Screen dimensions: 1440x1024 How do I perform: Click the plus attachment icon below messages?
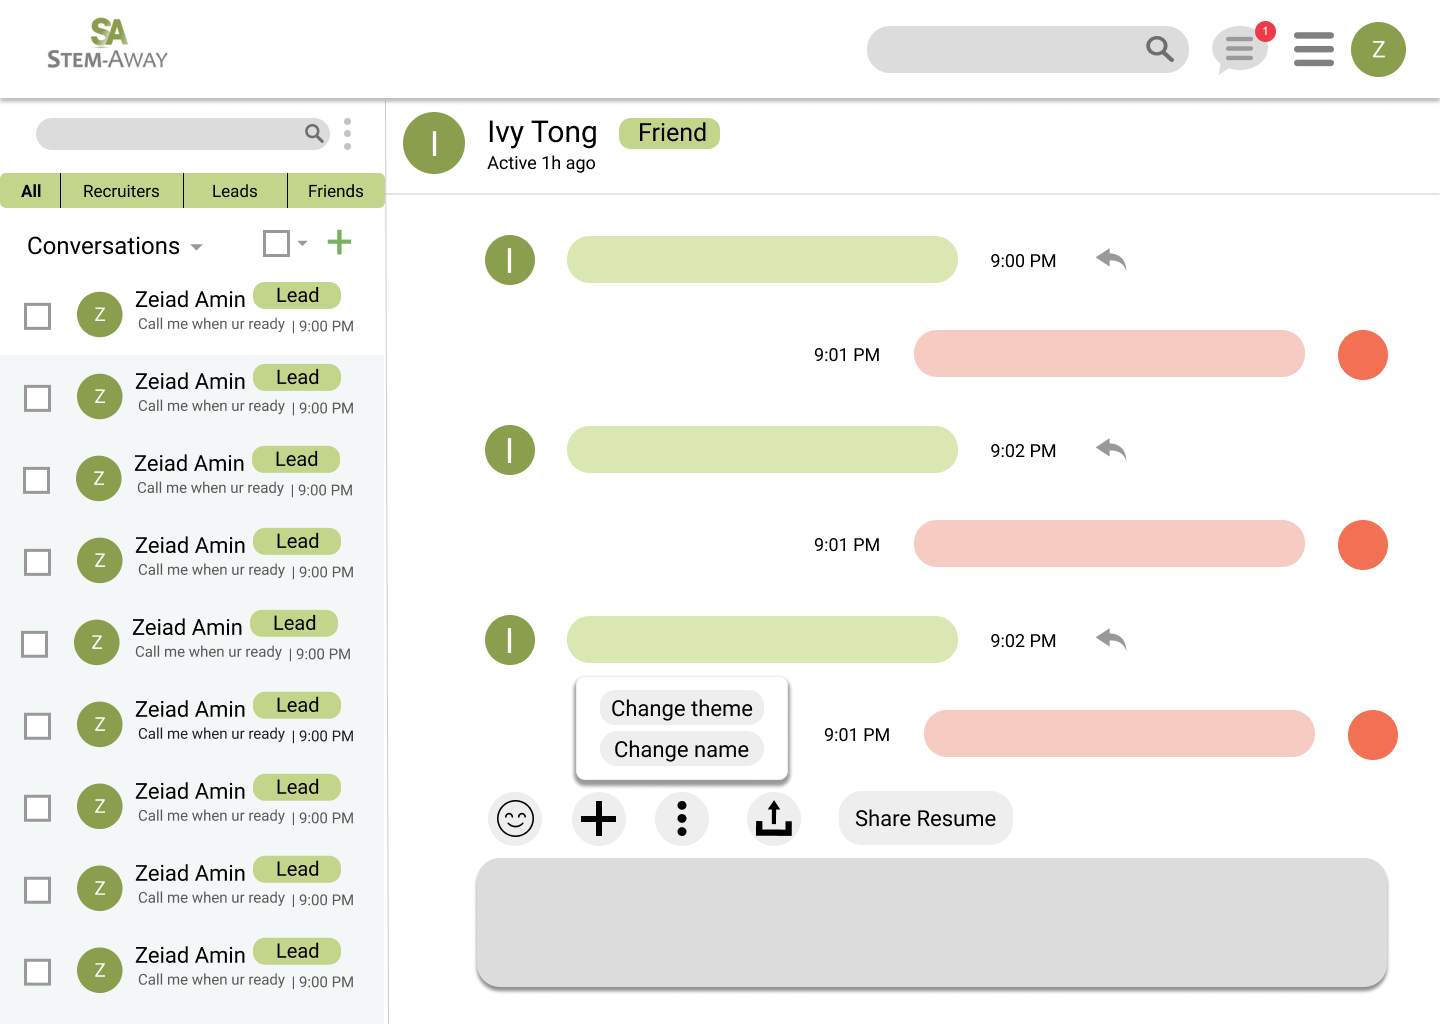click(599, 819)
